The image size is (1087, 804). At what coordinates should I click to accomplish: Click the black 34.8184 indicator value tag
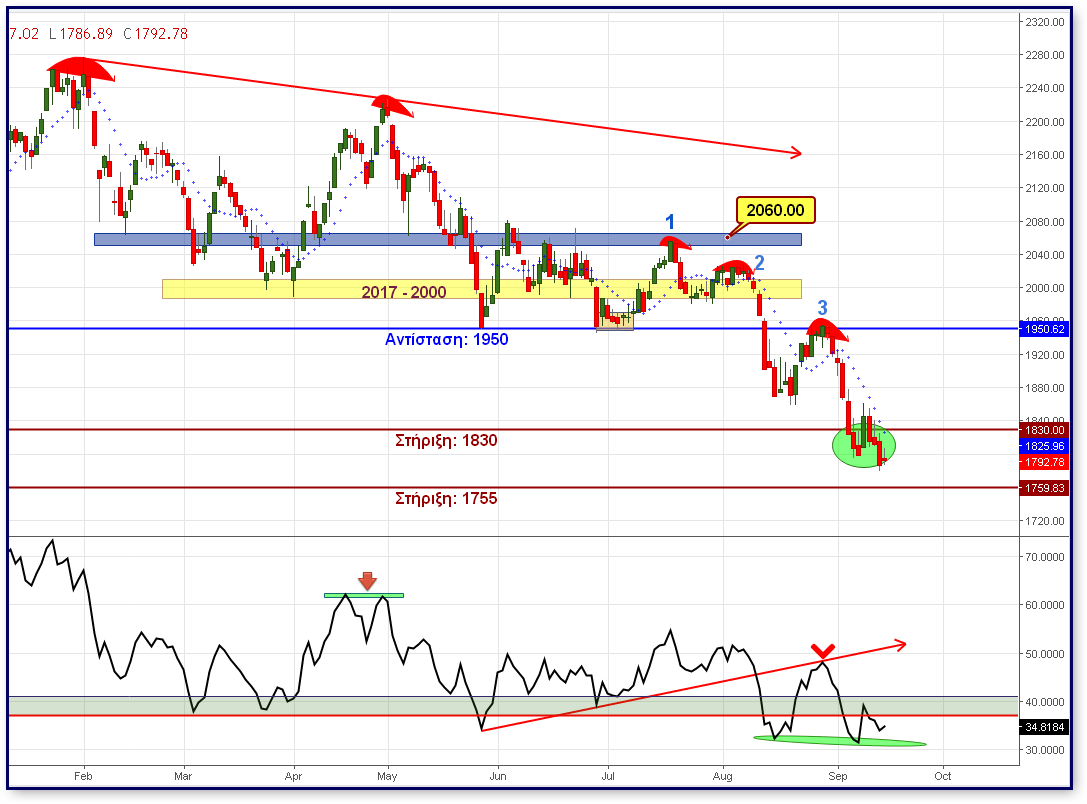pos(1044,727)
